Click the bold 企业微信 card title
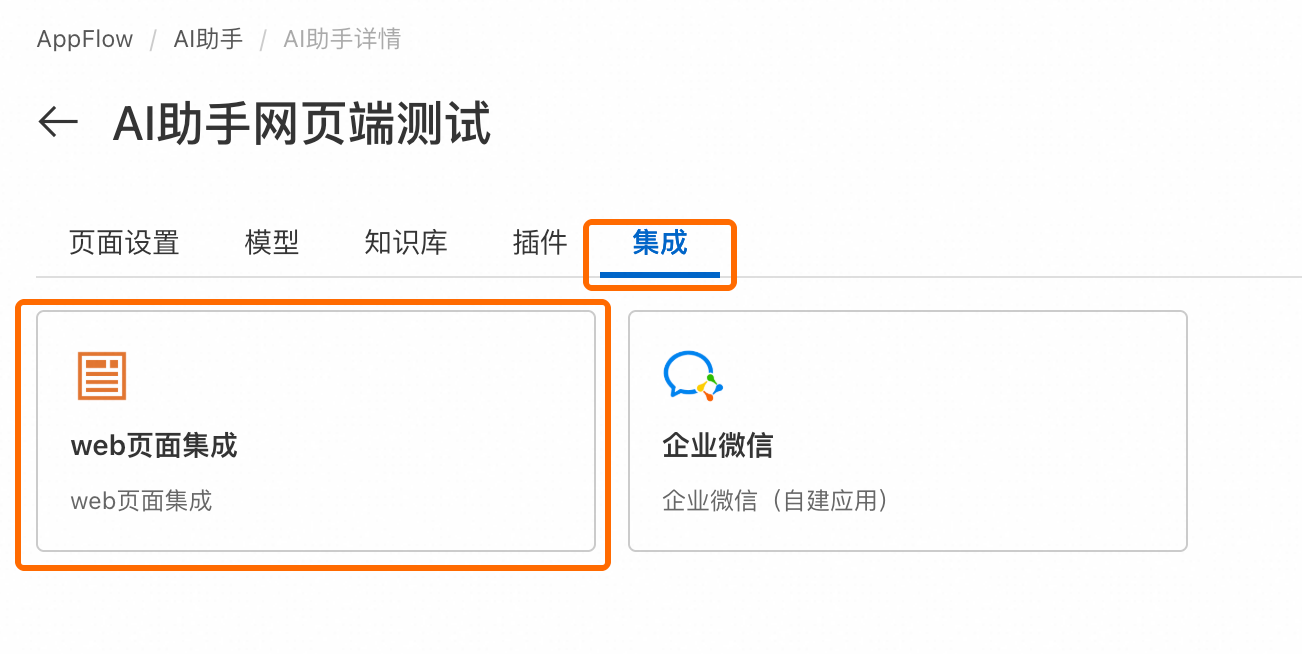The image size is (1302, 654). [x=718, y=445]
